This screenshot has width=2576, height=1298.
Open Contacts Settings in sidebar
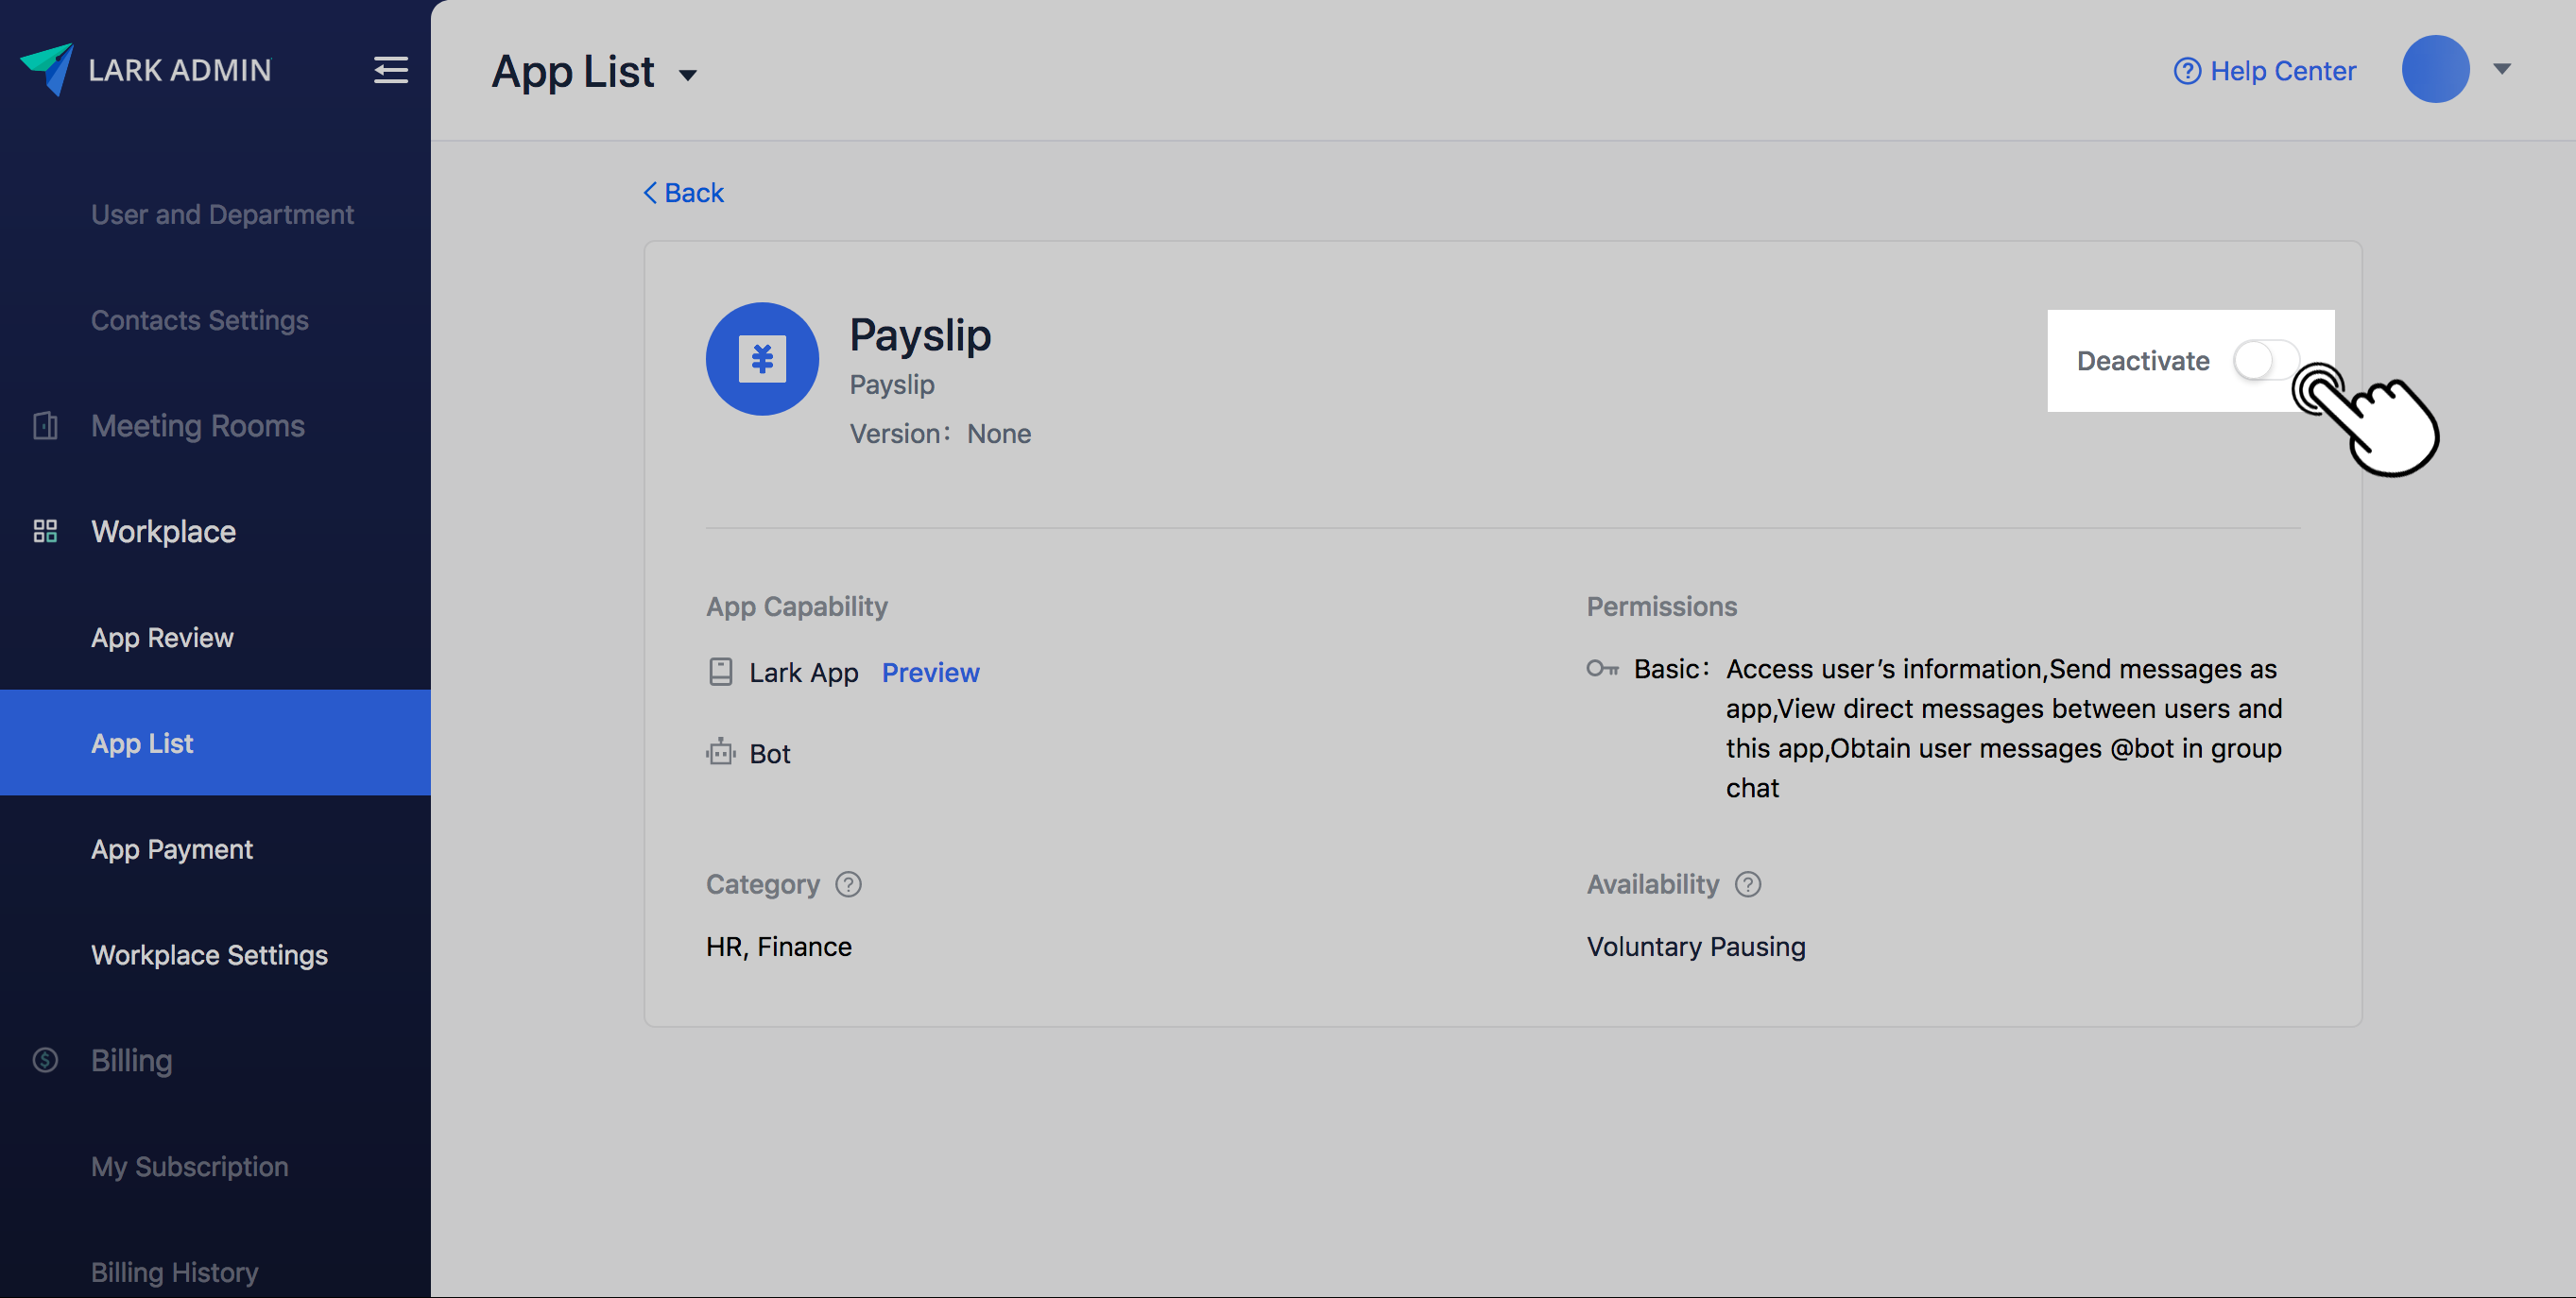[x=200, y=320]
